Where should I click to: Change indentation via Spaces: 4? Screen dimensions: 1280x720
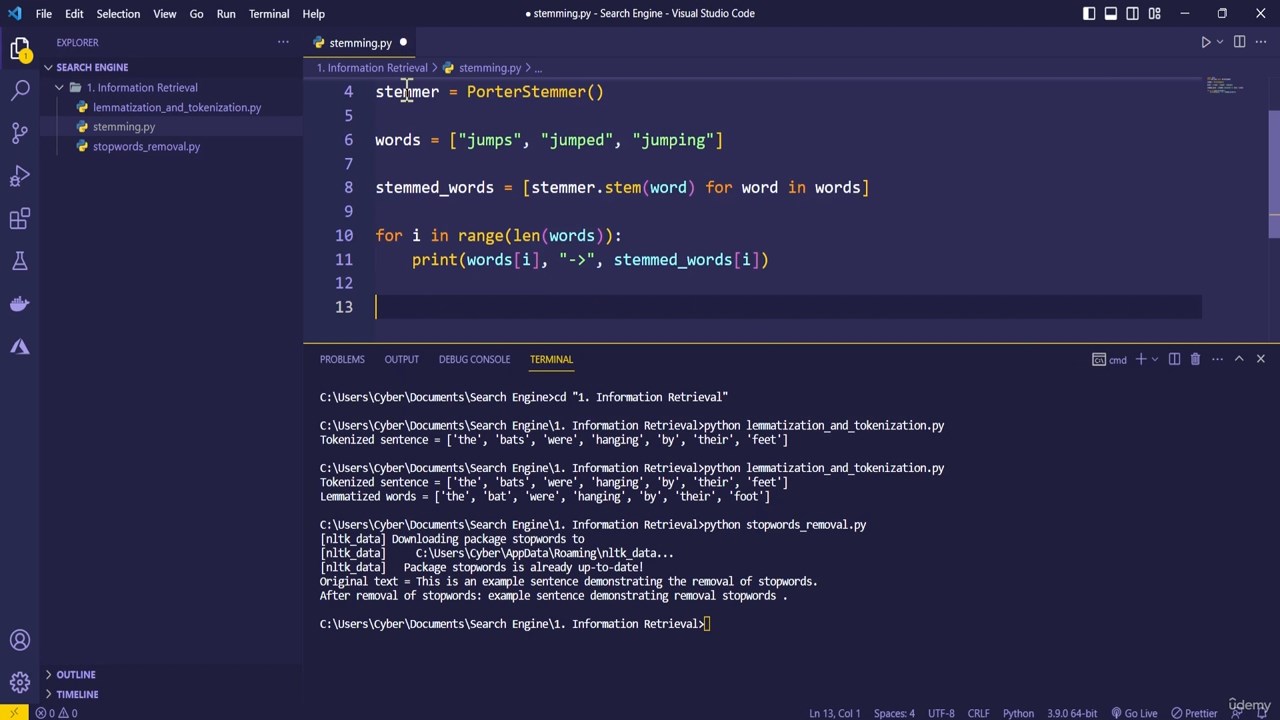click(x=894, y=713)
